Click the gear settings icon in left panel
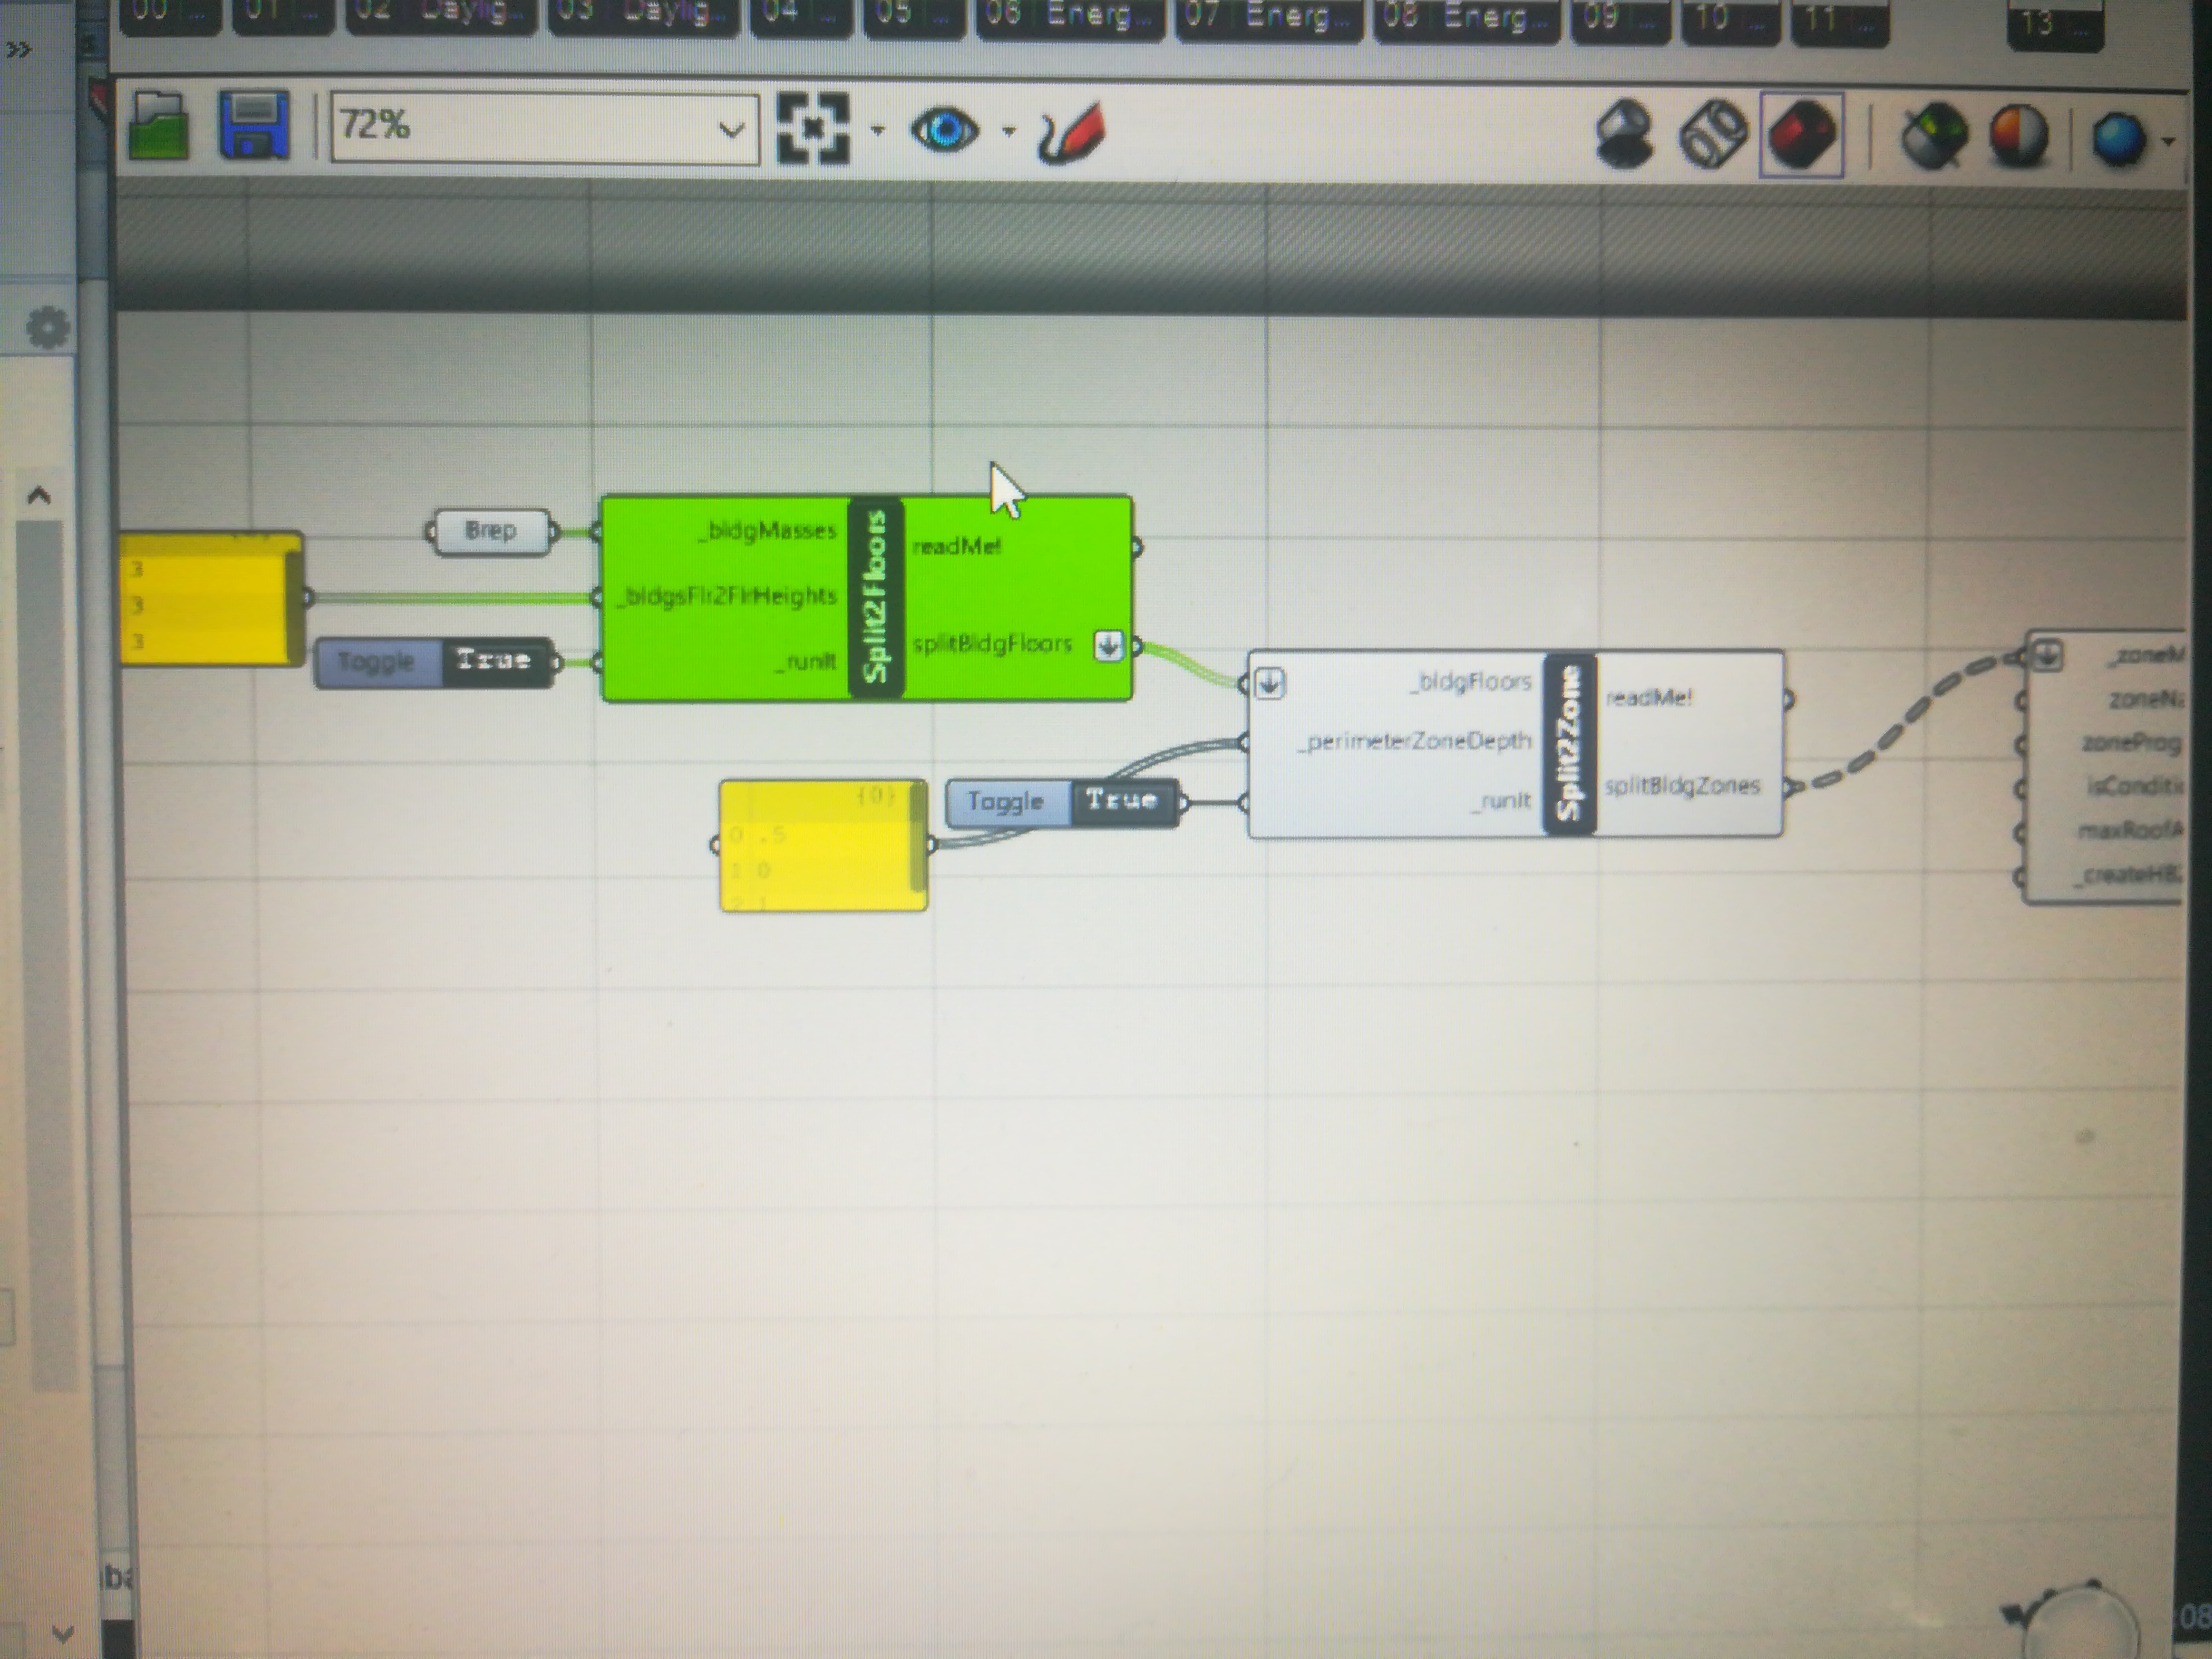The image size is (2212, 1659). 48,327
